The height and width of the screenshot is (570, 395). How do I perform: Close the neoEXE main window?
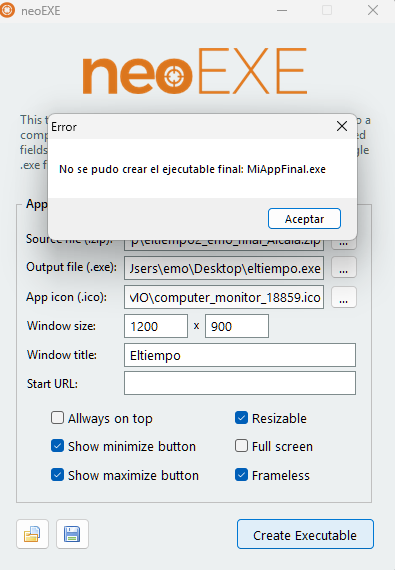pos(373,10)
